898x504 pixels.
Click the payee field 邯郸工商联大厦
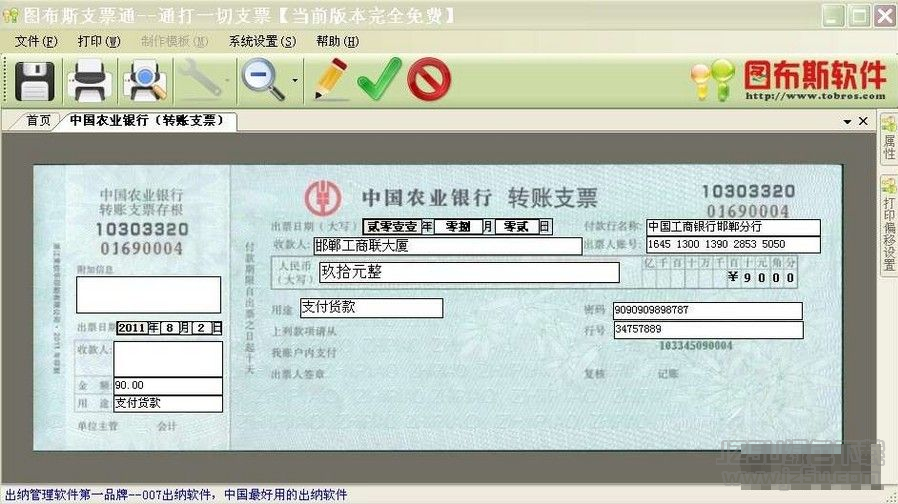click(448, 246)
